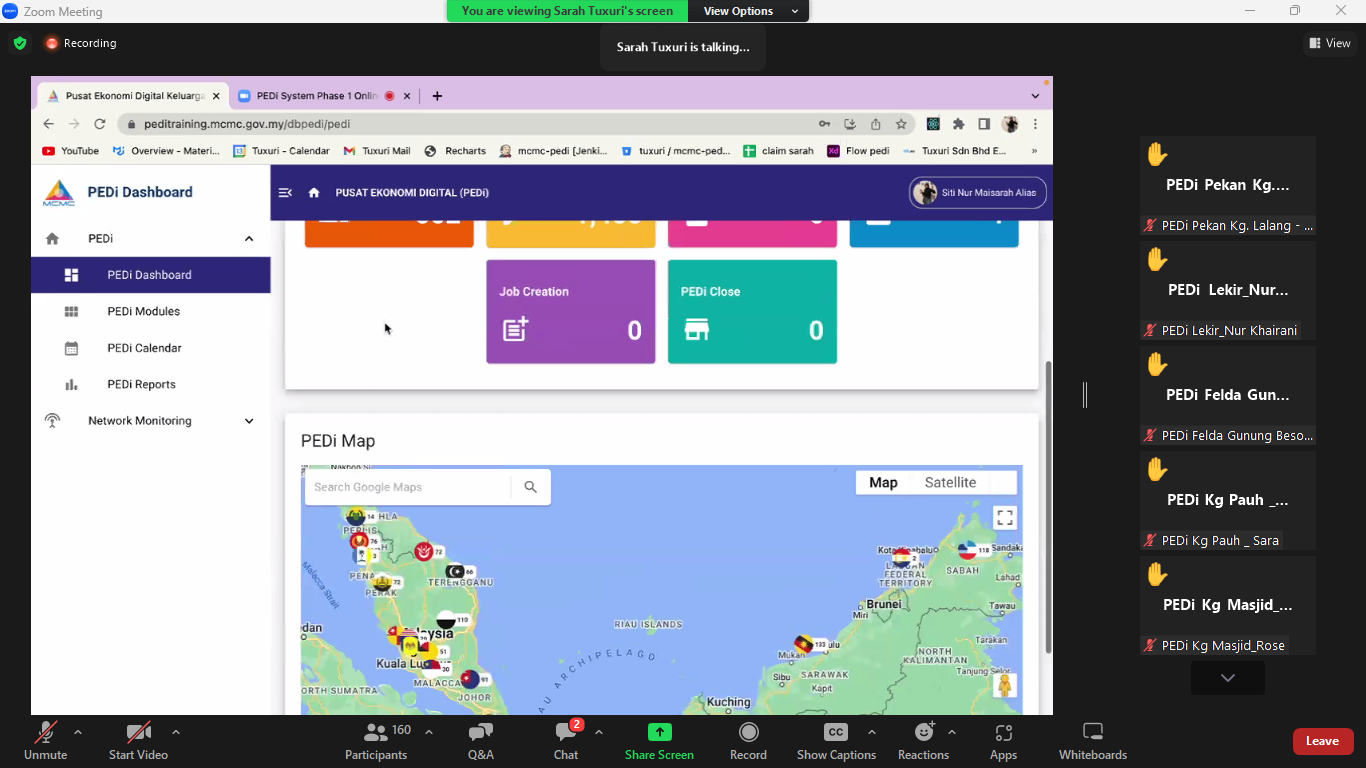The image size is (1366, 768).
Task: Show more bookmarks with the double chevron
Action: (x=1034, y=151)
